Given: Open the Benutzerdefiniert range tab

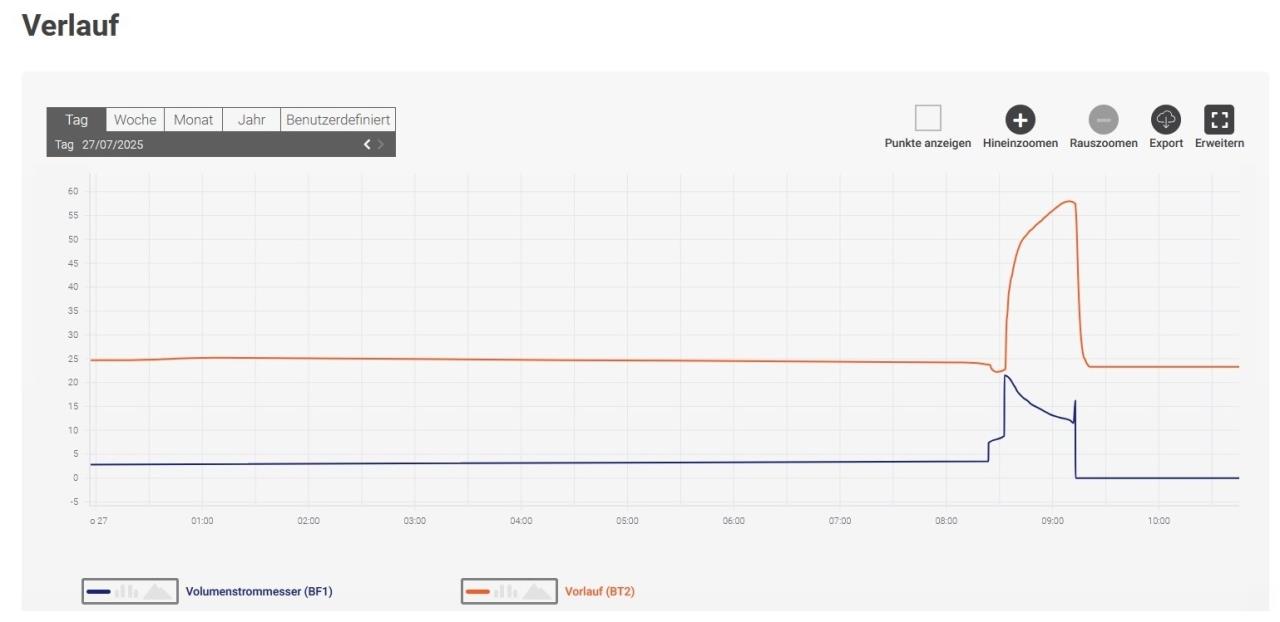Looking at the screenshot, I should click(338, 120).
